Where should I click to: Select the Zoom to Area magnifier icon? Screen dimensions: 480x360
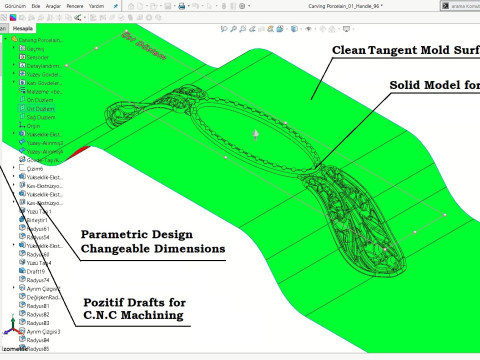233,29
